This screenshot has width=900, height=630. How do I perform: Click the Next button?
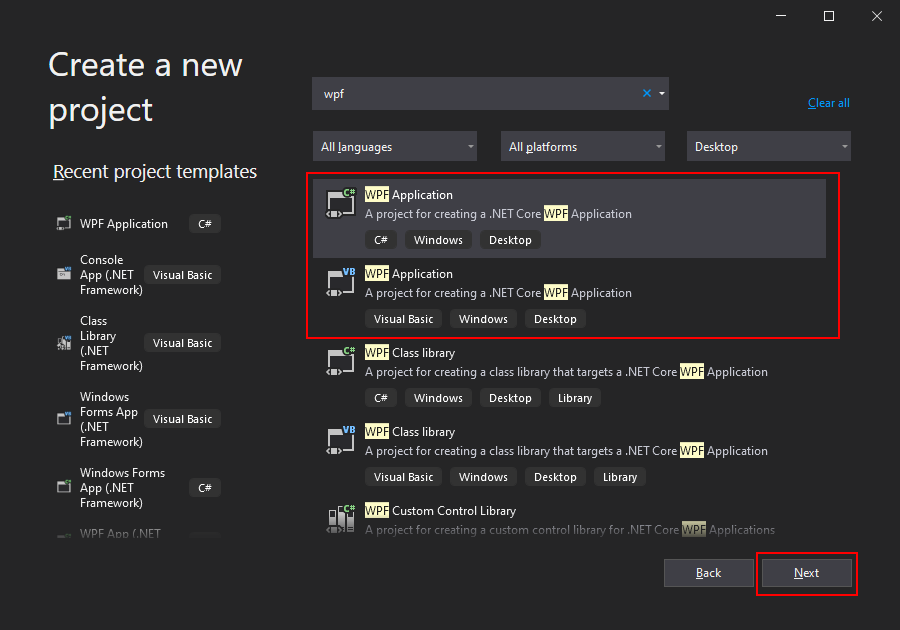click(x=806, y=573)
